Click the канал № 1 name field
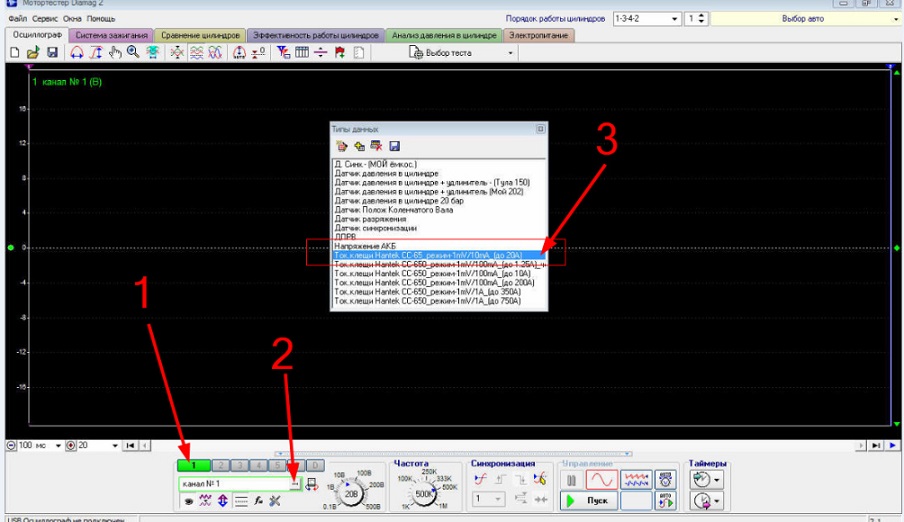This screenshot has width=904, height=522. [x=235, y=484]
